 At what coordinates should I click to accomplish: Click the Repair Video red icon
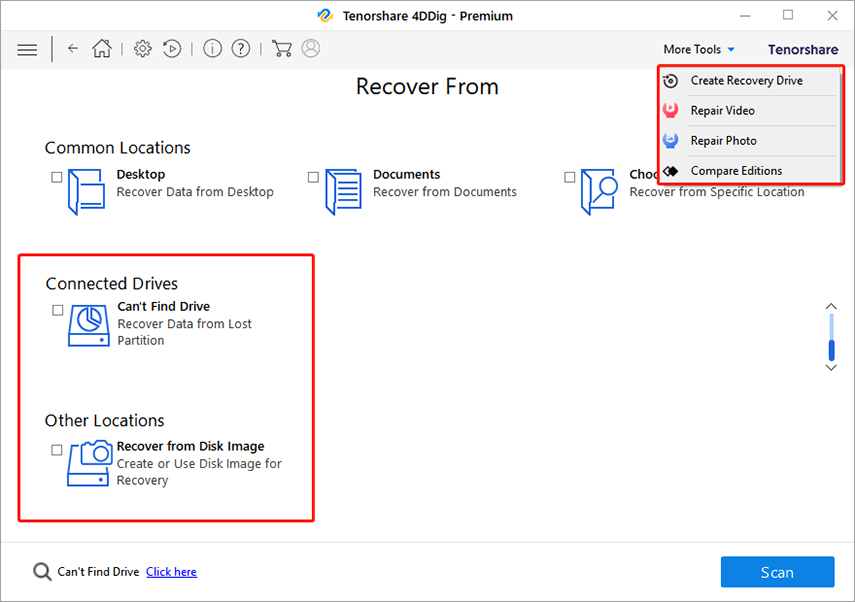(x=671, y=111)
